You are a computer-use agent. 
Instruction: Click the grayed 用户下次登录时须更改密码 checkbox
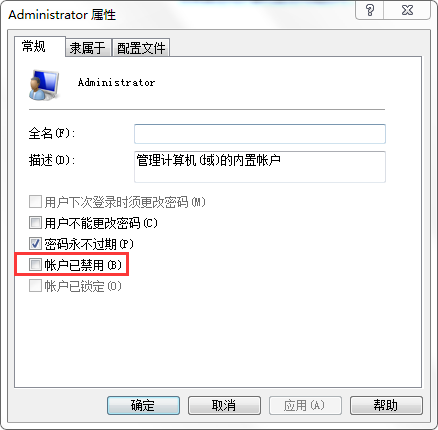click(x=35, y=202)
